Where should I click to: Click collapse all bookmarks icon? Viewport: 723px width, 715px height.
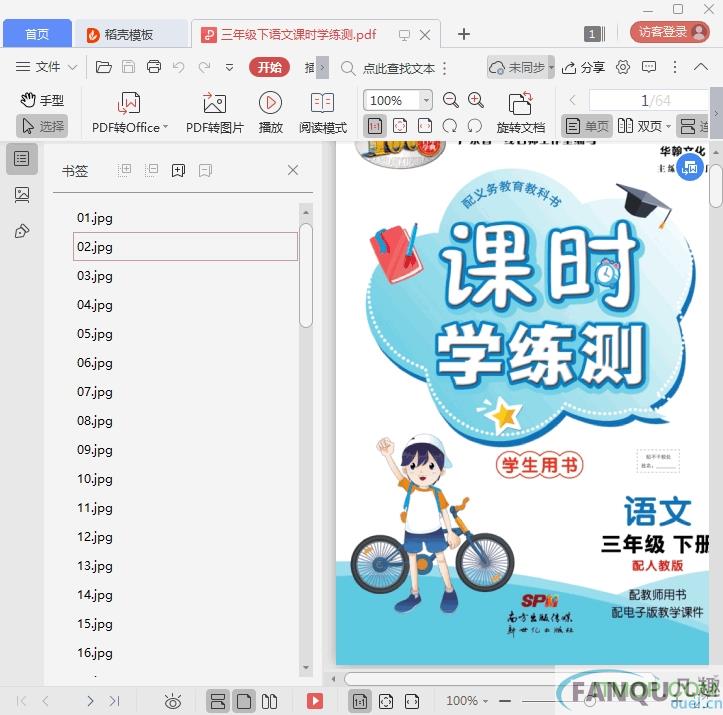tap(151, 170)
